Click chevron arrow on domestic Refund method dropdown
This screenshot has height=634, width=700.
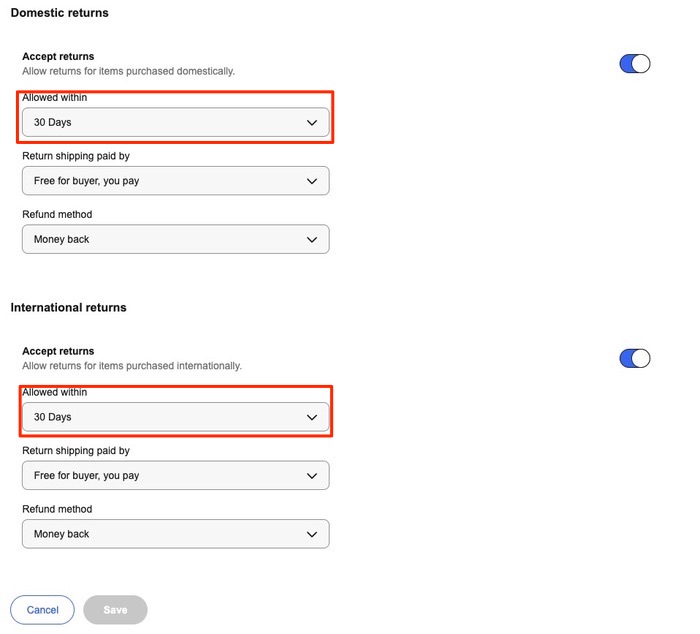312,240
